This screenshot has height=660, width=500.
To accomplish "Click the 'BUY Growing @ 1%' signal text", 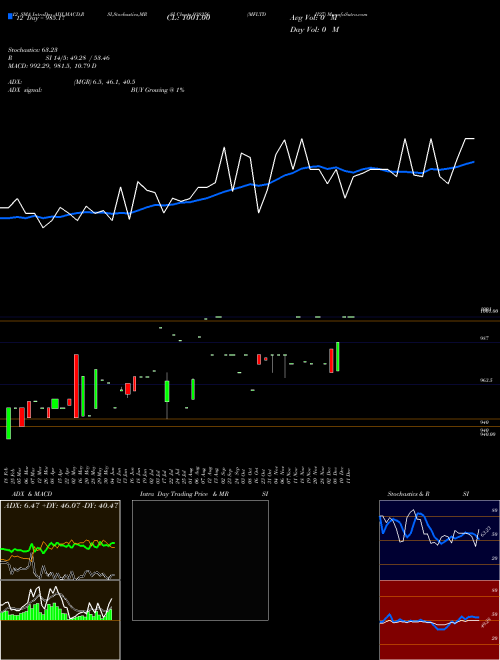I will (157, 90).
